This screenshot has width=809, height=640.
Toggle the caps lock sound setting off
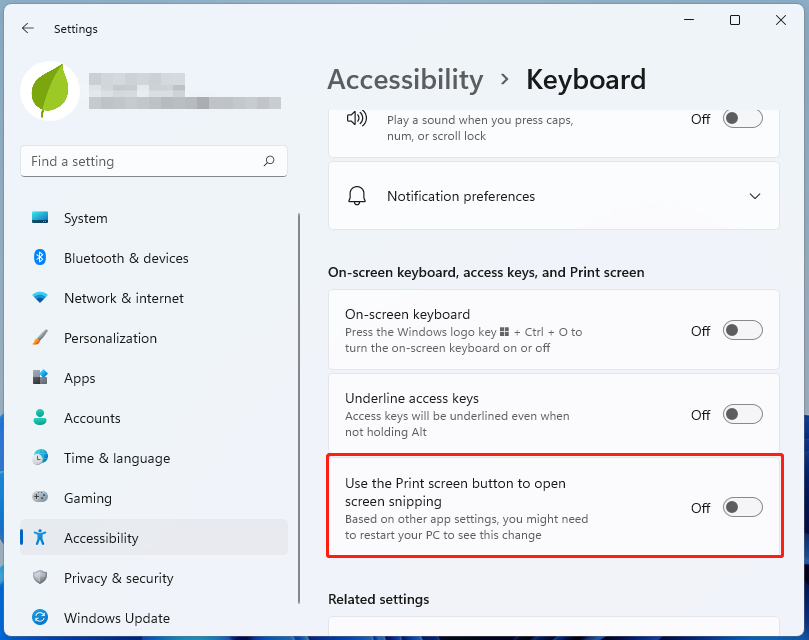coord(742,118)
